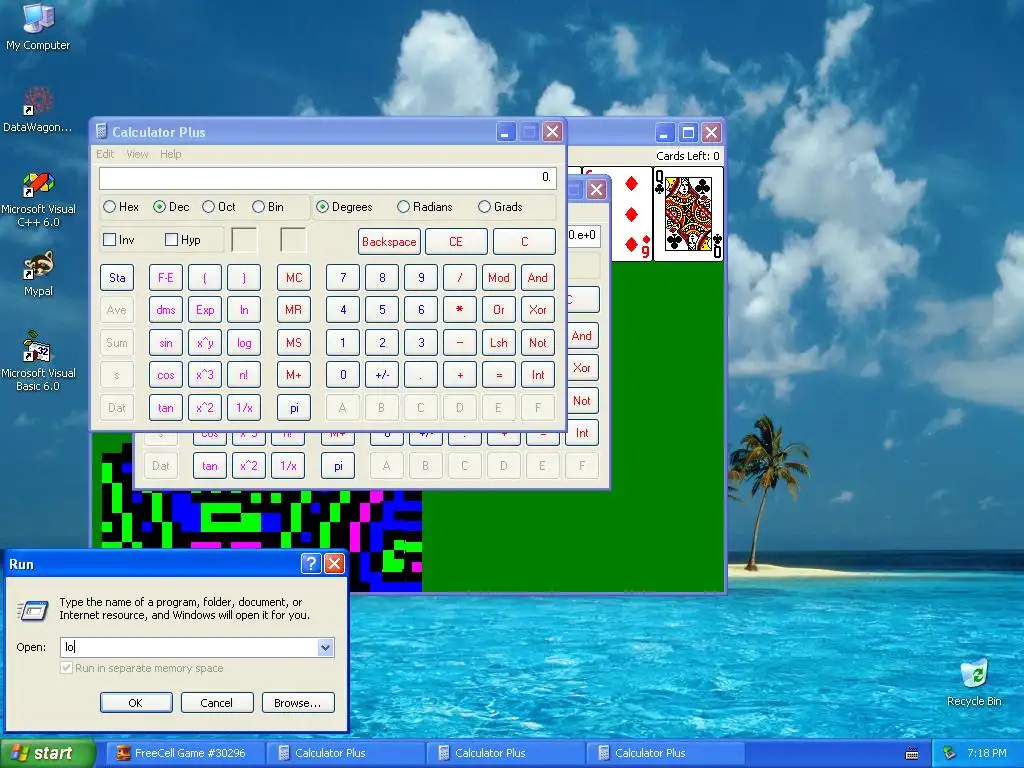This screenshot has height=768, width=1024.
Task: Open the DataWagon desktop shortcut
Action: coord(38,109)
